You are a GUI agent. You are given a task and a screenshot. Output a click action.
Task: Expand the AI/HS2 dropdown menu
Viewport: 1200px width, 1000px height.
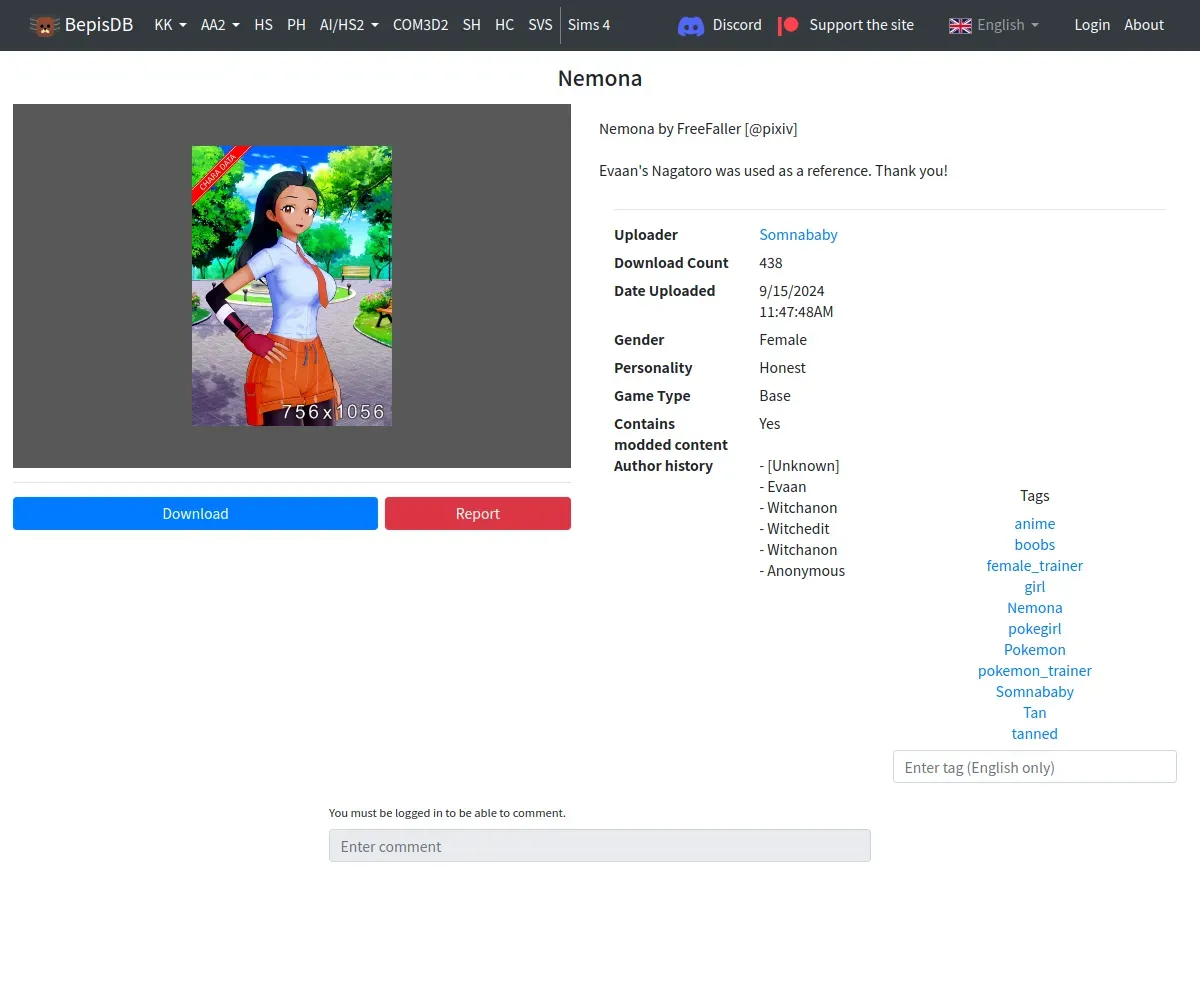click(349, 25)
